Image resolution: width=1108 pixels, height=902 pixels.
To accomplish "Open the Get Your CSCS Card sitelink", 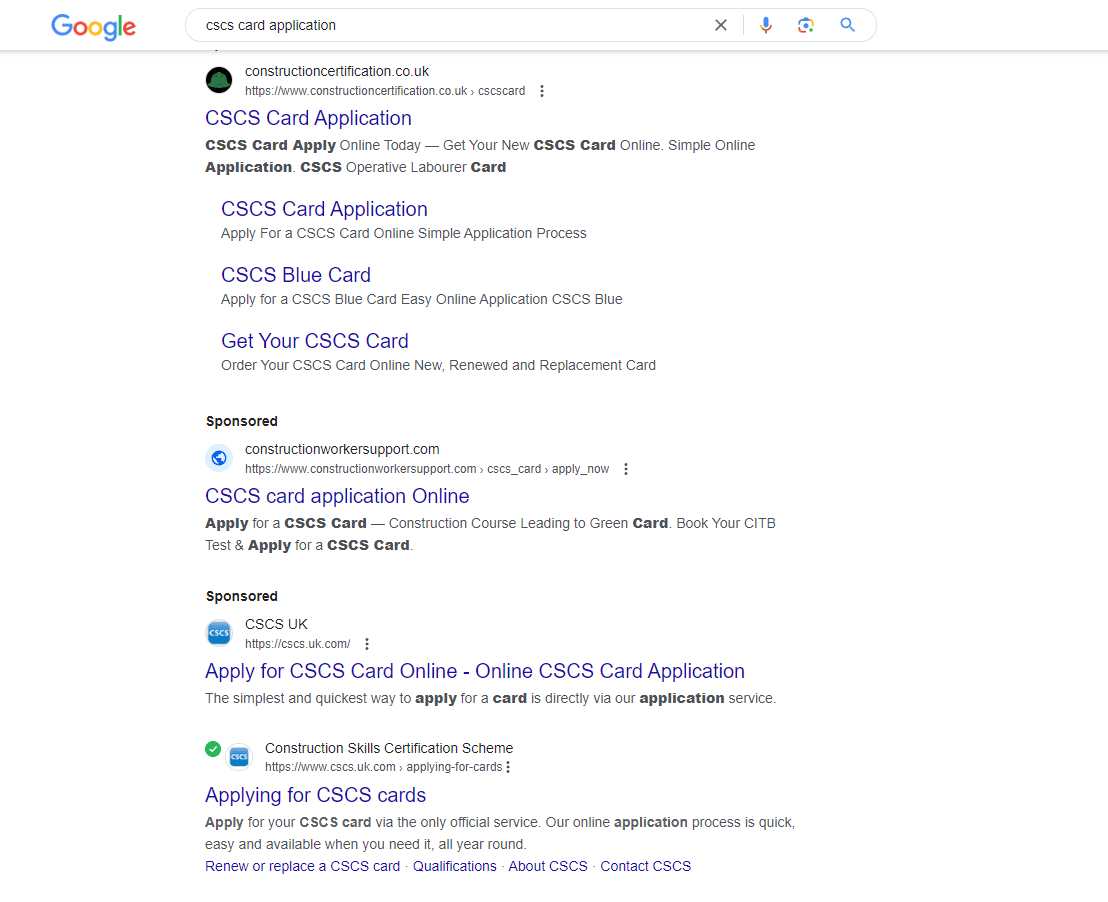I will click(315, 341).
